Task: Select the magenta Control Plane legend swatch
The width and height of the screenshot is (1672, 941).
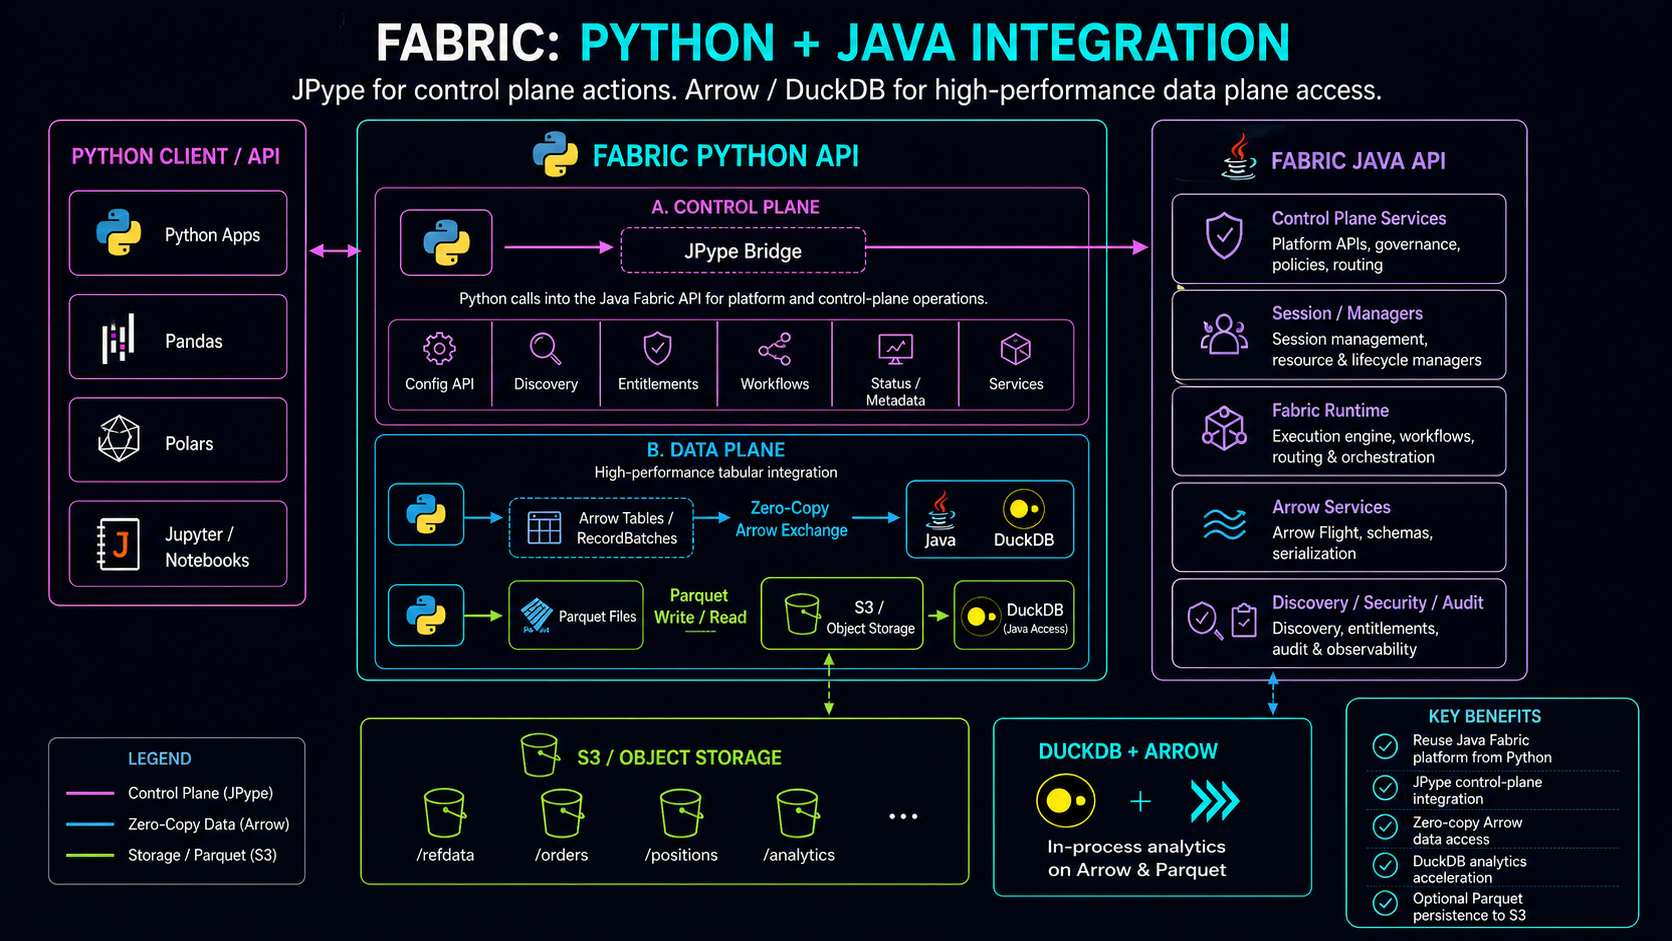Action: click(x=90, y=792)
